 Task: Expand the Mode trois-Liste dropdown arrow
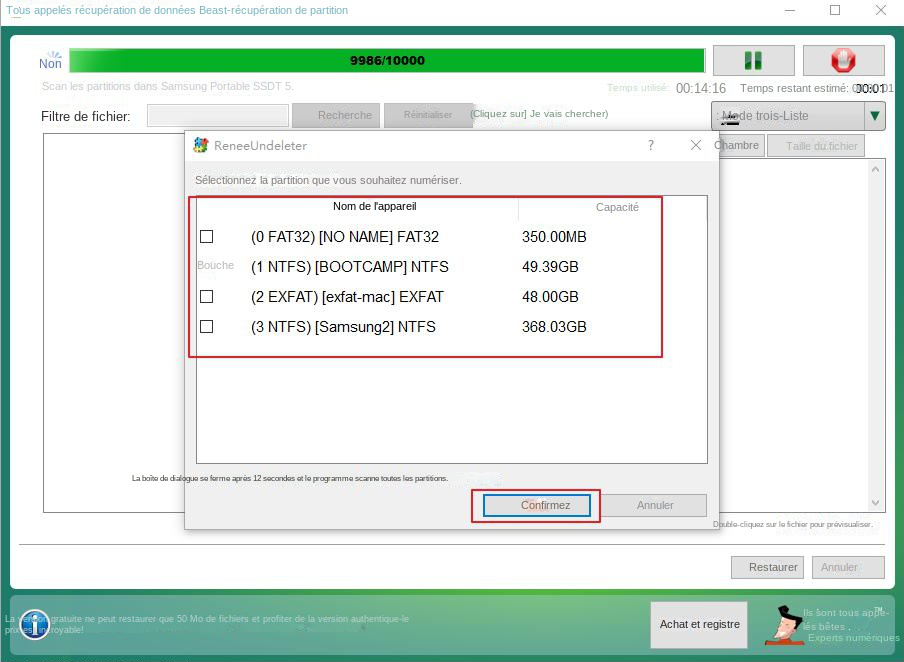coord(875,115)
